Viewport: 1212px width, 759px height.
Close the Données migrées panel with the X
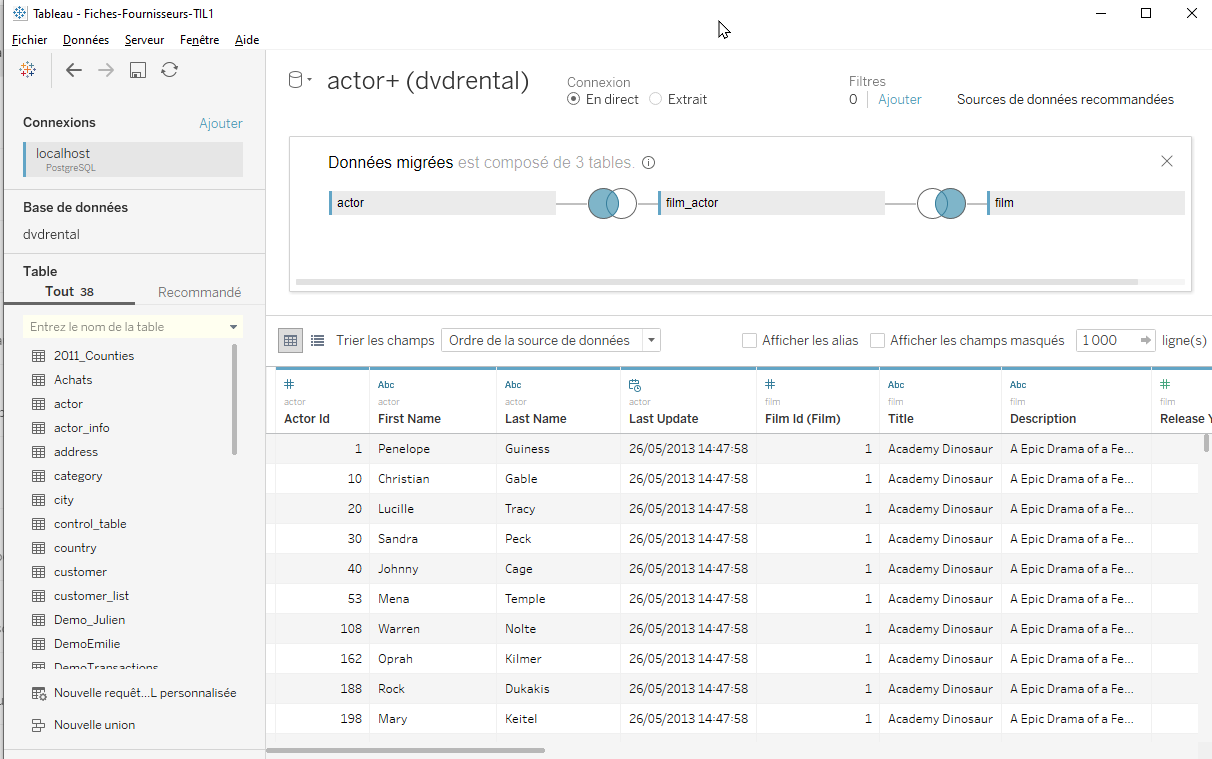1167,161
